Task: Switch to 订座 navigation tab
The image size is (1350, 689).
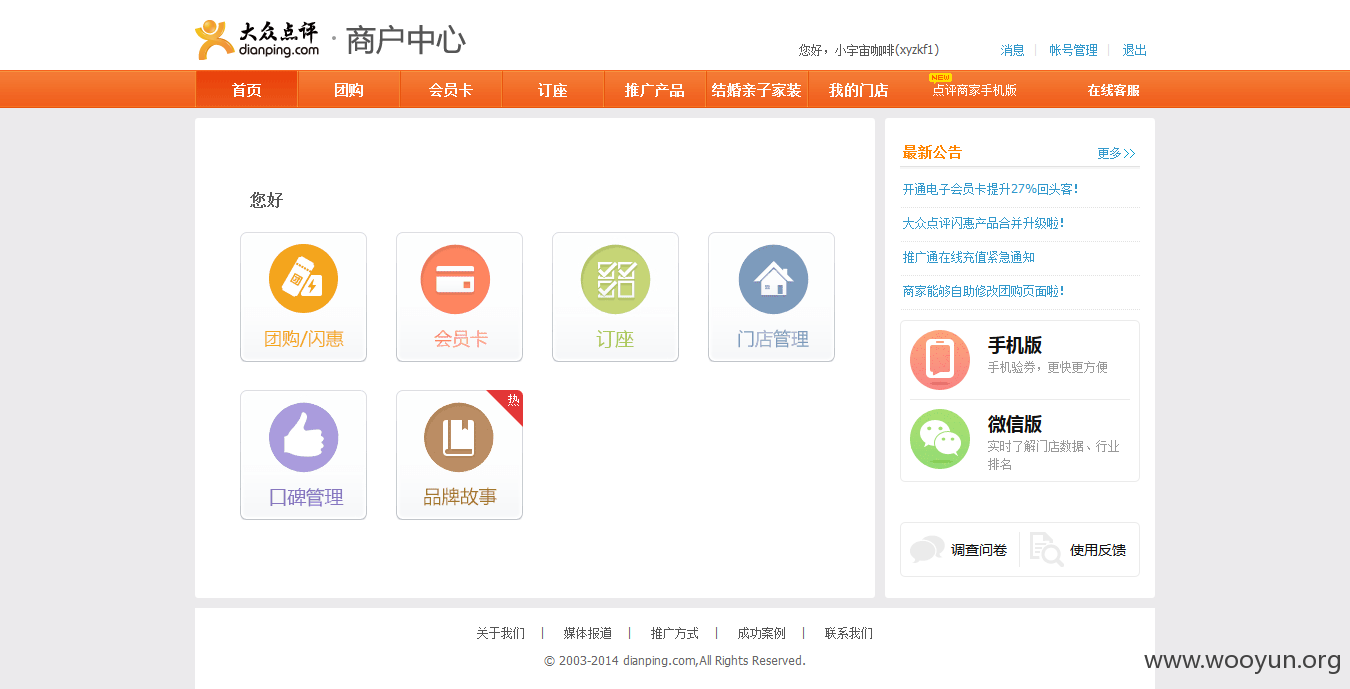Action: (553, 90)
